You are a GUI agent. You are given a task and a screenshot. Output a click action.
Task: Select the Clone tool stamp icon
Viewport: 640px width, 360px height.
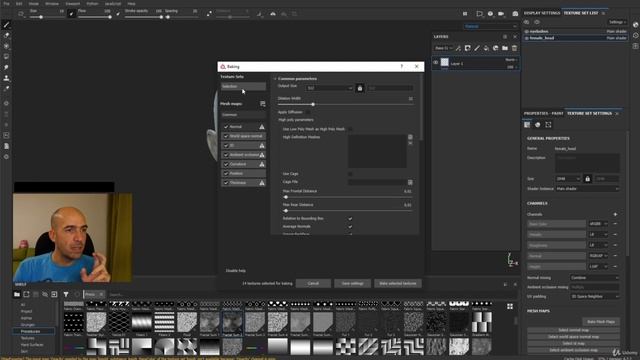[x=7, y=78]
